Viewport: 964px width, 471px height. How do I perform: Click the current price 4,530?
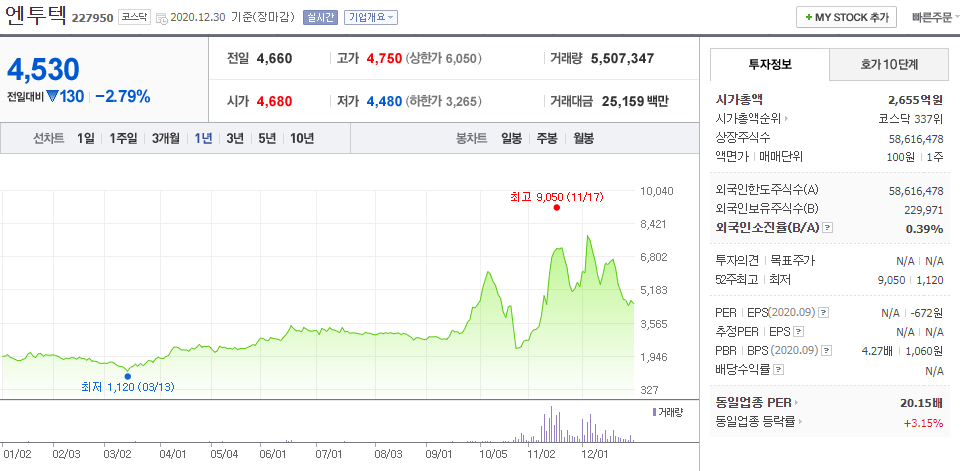[x=43, y=69]
